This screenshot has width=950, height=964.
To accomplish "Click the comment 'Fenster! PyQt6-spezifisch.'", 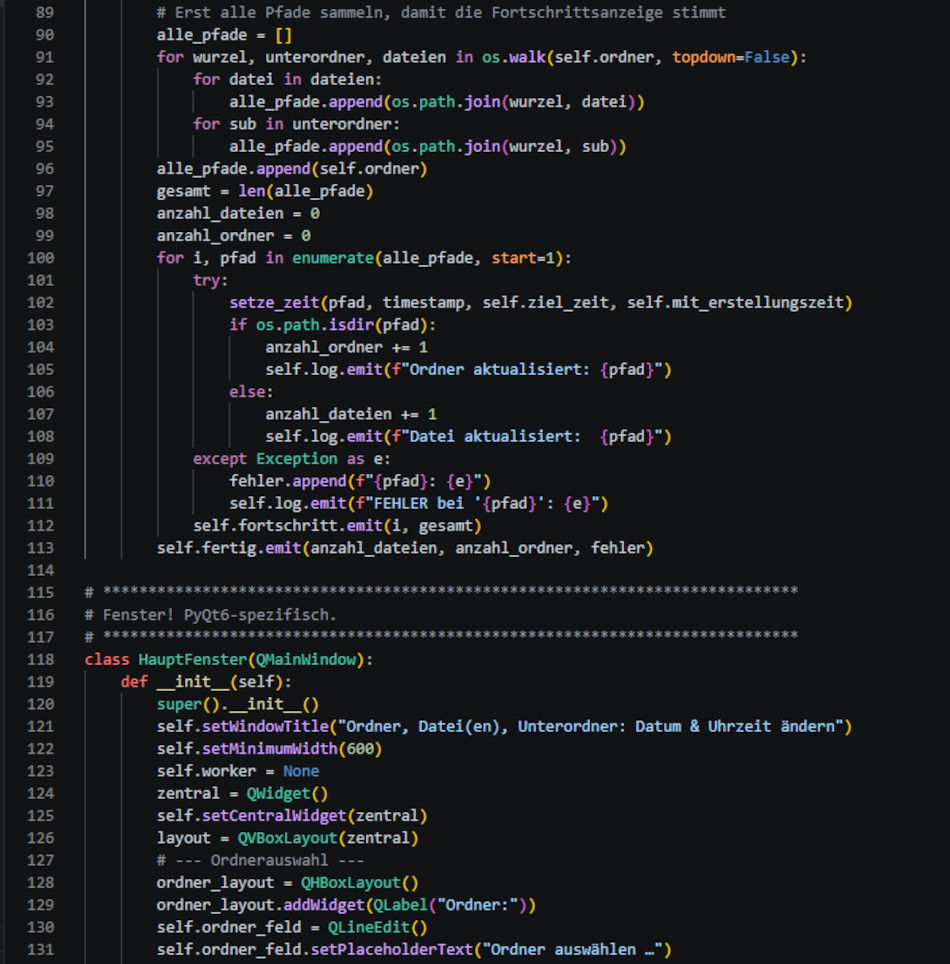I will [x=220, y=615].
